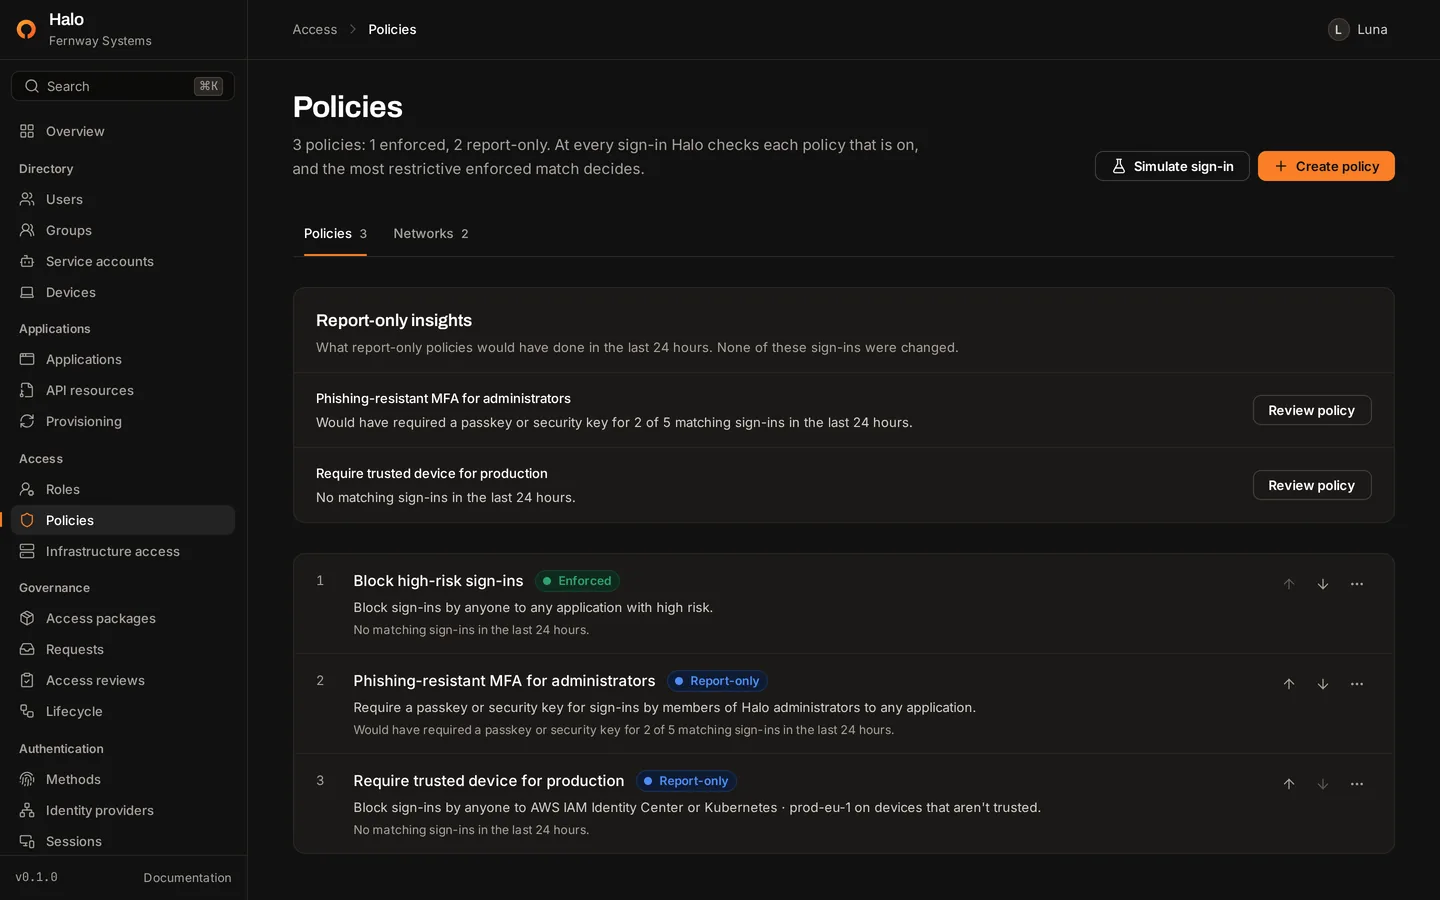Open the Documentation link

(187, 878)
